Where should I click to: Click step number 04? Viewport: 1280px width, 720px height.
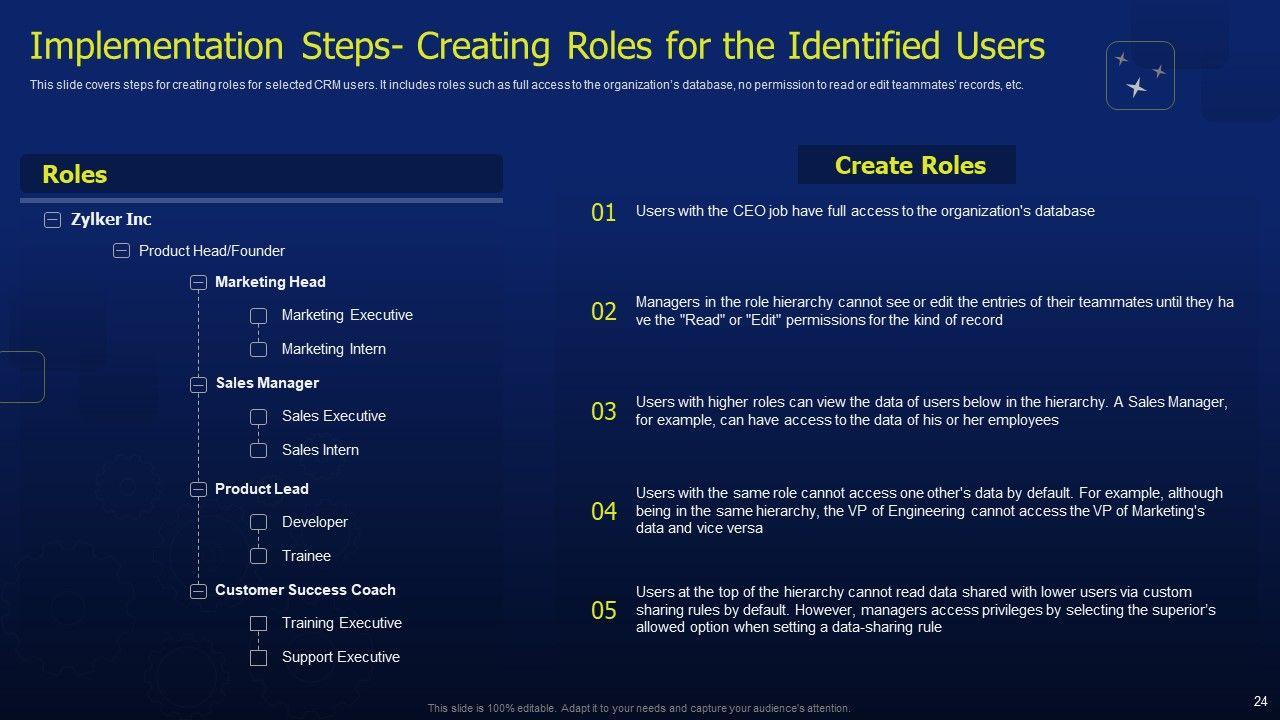tap(604, 512)
